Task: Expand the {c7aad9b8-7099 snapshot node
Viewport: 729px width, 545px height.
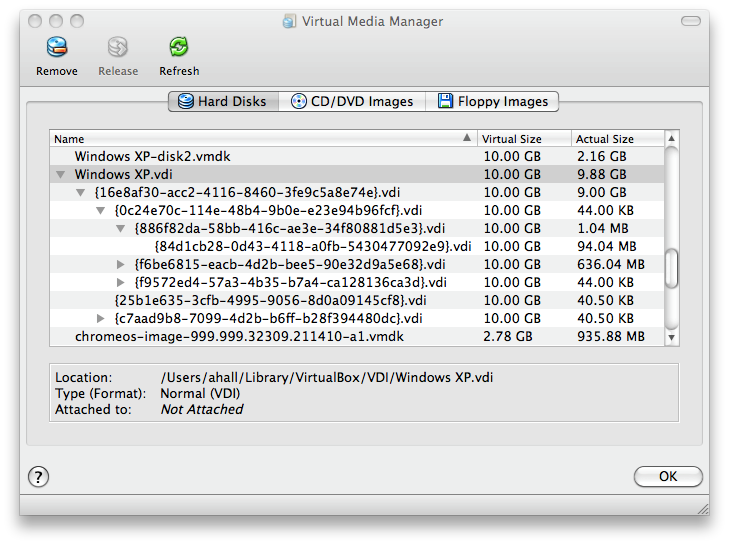Action: [x=101, y=319]
